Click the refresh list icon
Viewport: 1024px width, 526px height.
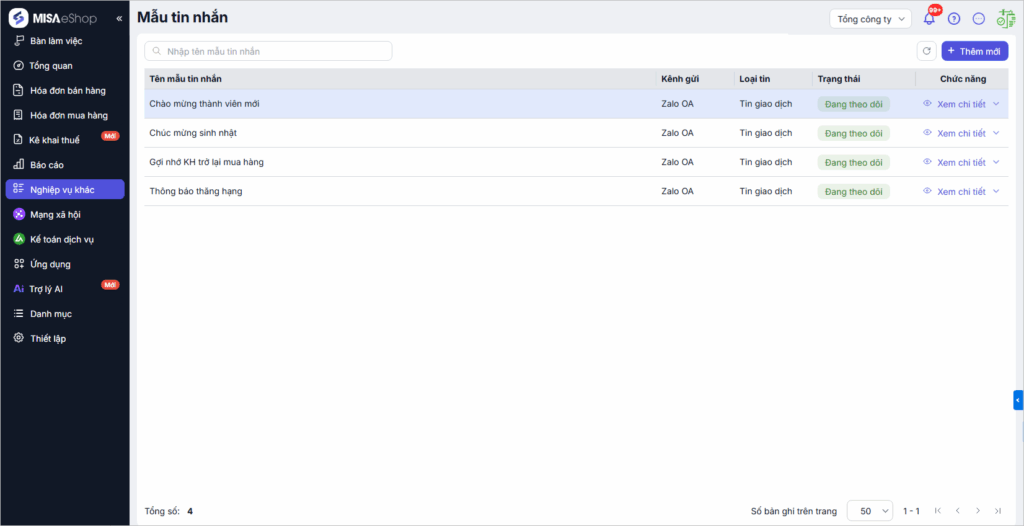(927, 51)
